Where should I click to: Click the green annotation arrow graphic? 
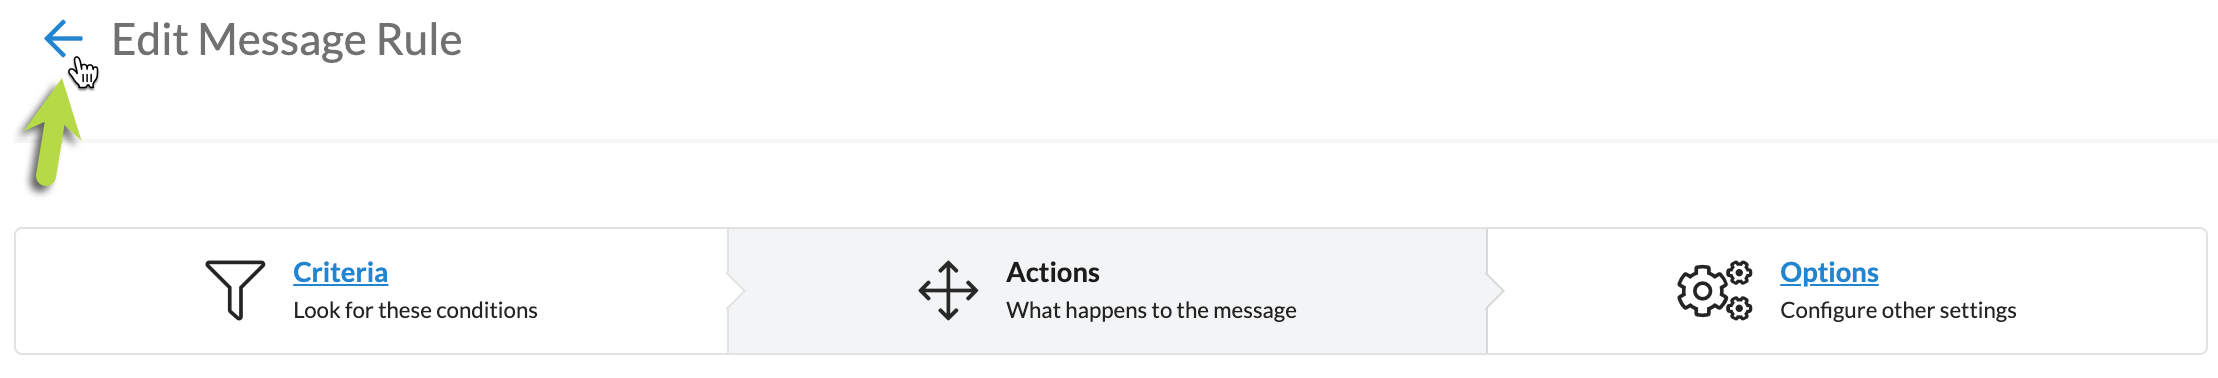tap(50, 135)
